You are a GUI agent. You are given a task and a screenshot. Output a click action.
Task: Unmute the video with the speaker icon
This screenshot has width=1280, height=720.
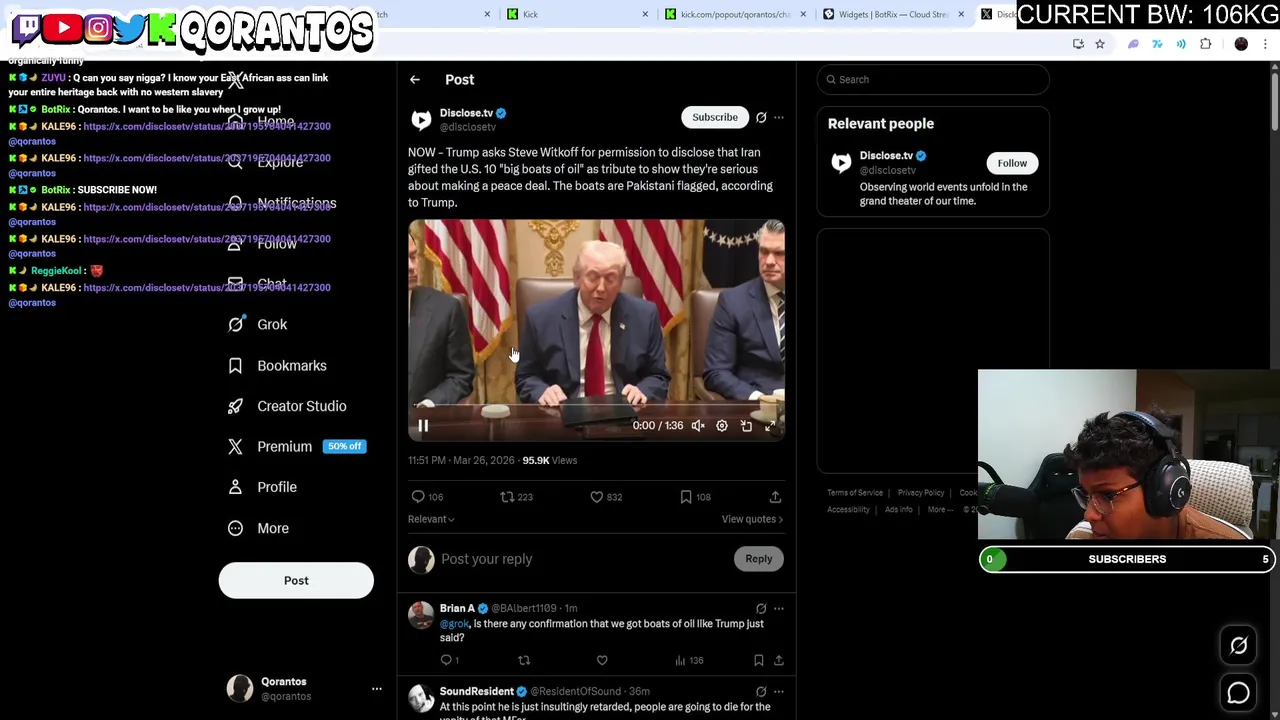(x=698, y=426)
